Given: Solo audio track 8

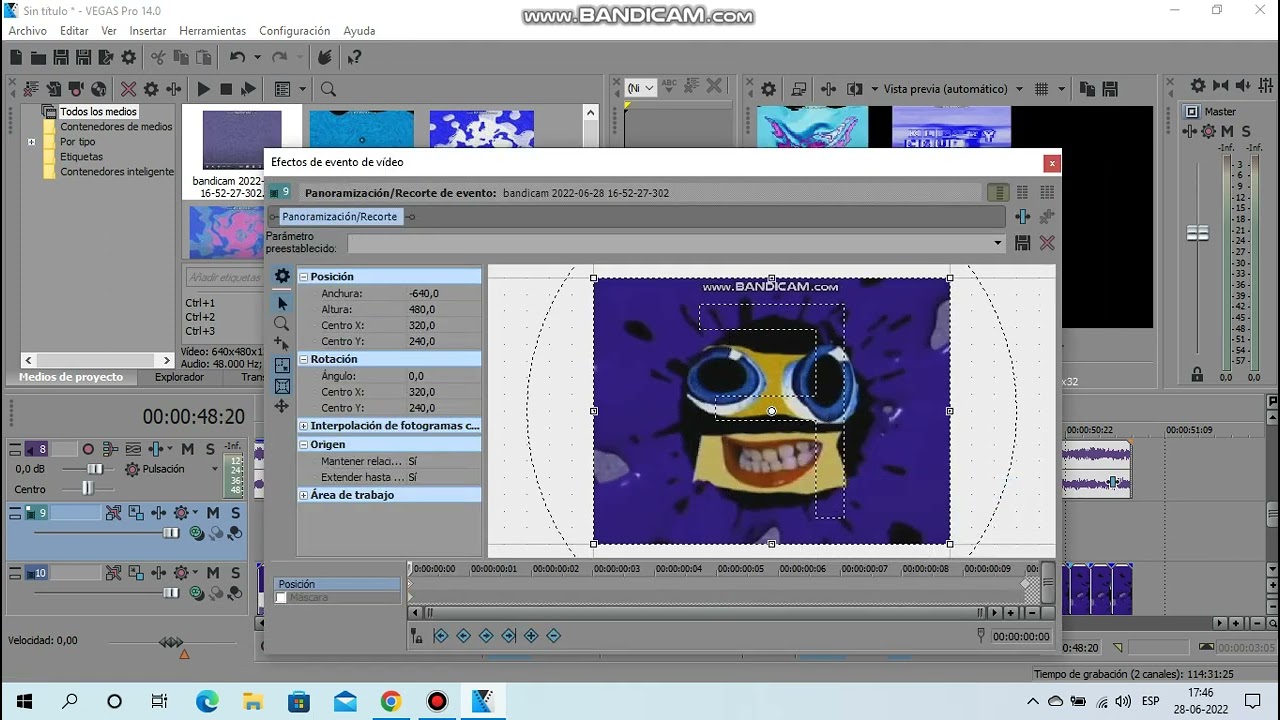Looking at the screenshot, I should 210,449.
